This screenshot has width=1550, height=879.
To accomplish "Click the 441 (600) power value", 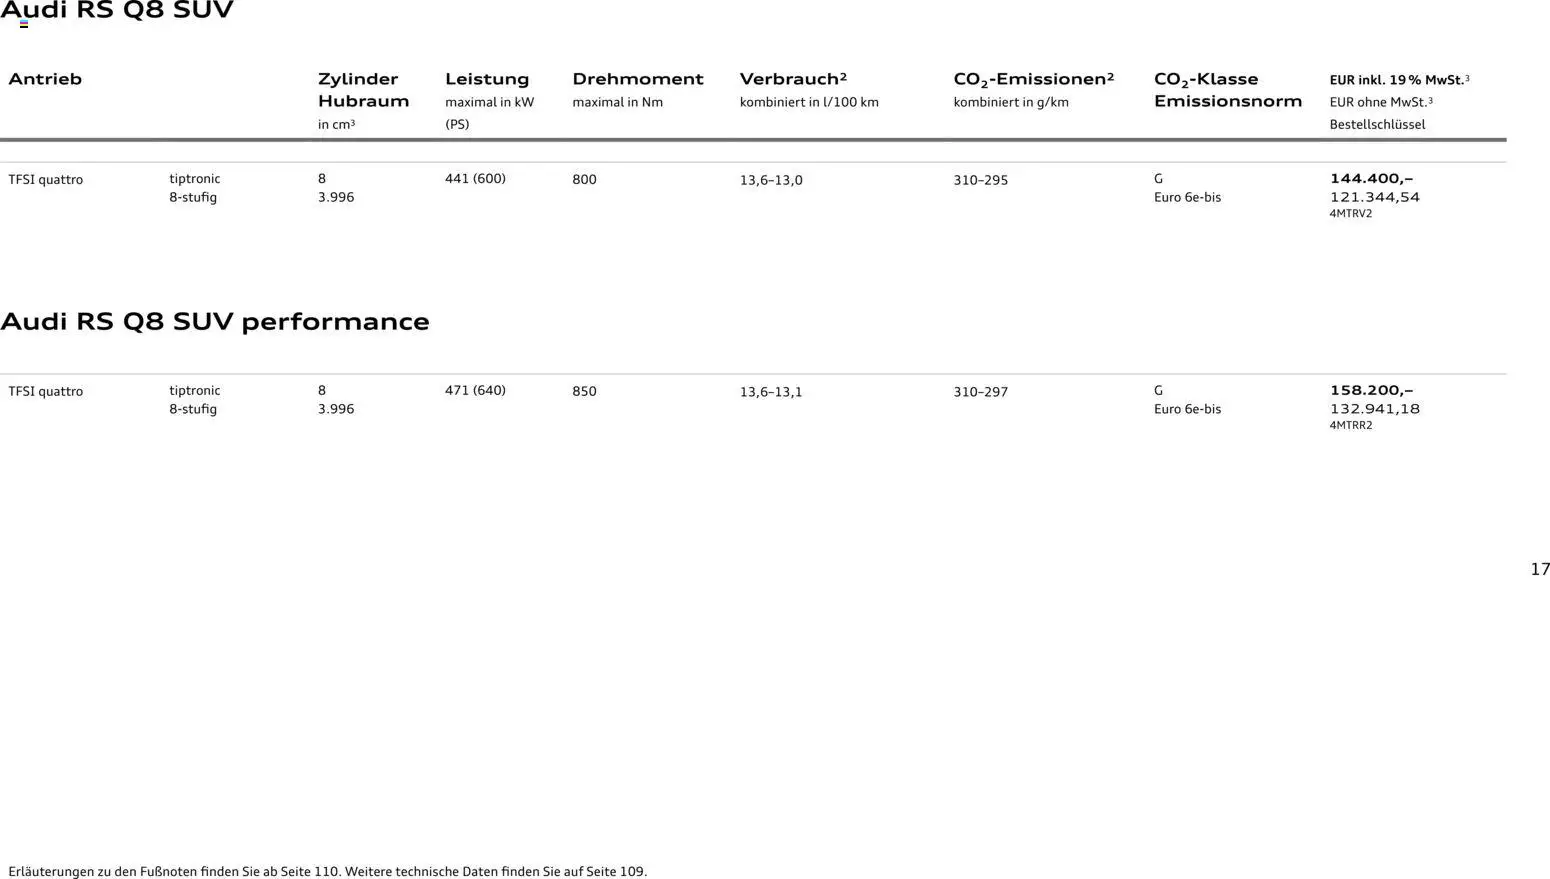I will pos(475,179).
